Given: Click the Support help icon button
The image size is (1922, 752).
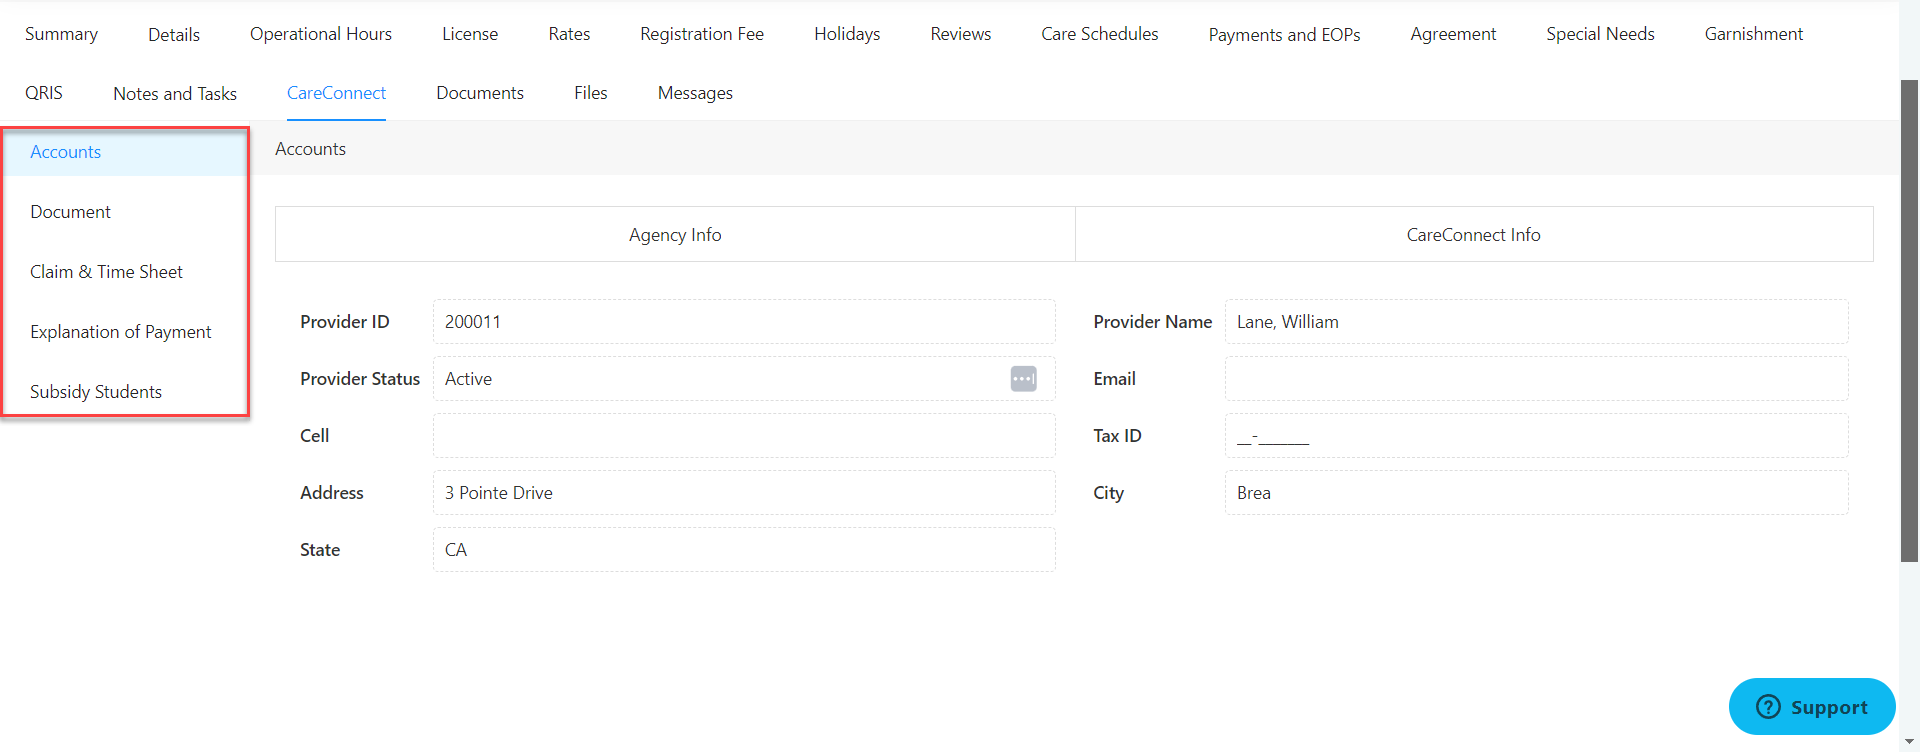Looking at the screenshot, I should [x=1811, y=707].
